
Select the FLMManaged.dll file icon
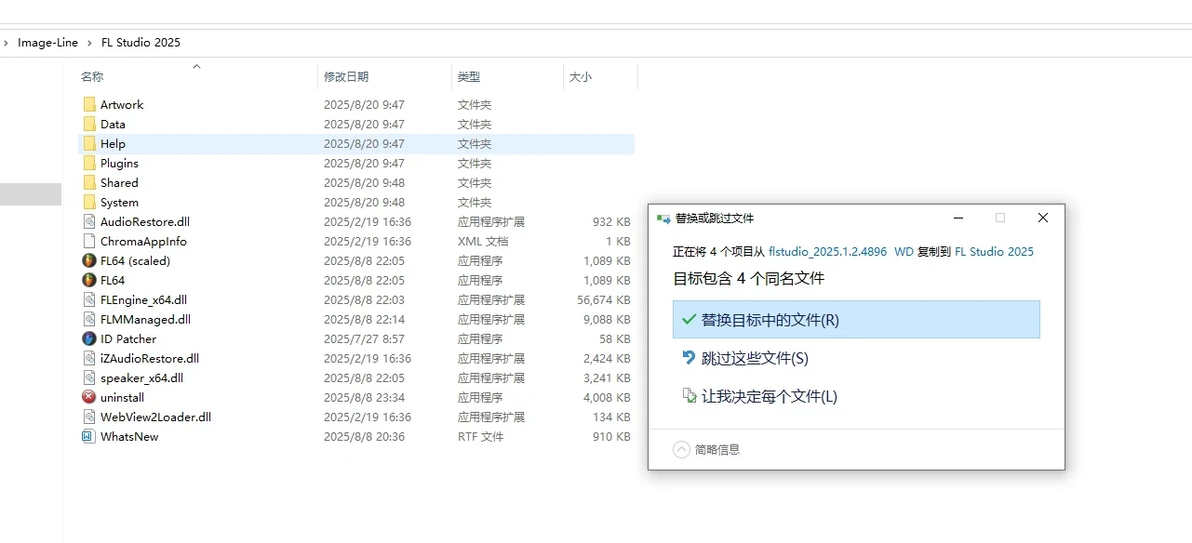pos(89,319)
